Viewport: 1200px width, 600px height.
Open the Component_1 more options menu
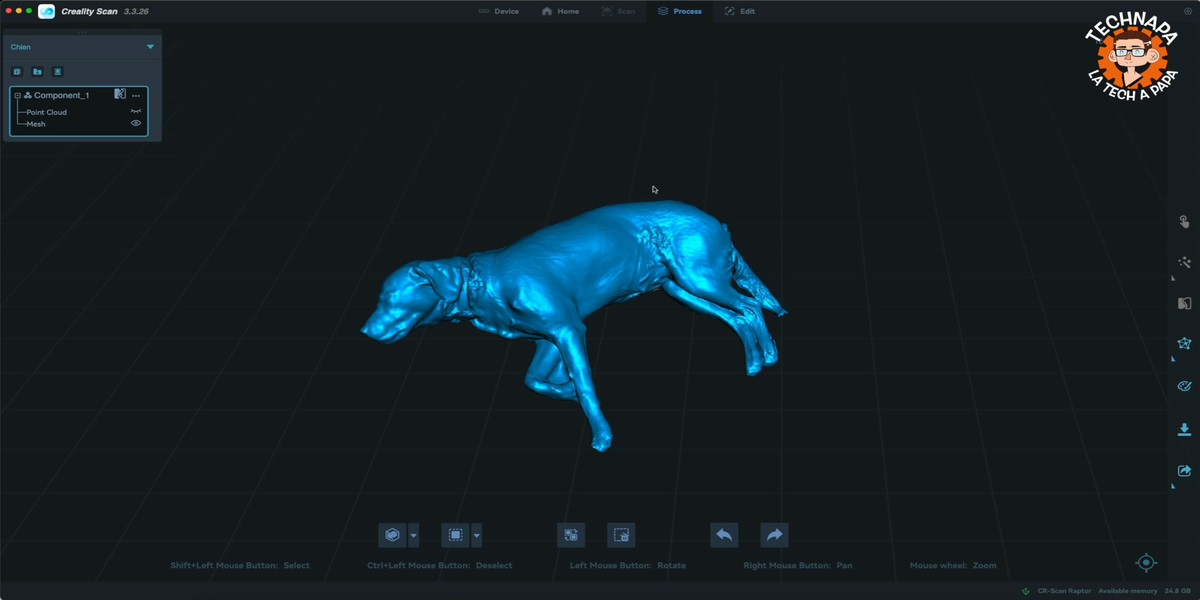[x=136, y=95]
